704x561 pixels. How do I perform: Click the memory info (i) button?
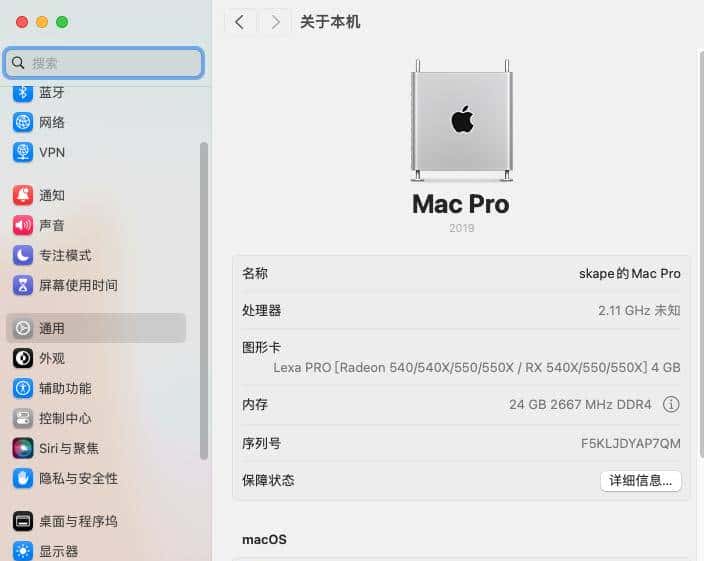pos(671,404)
